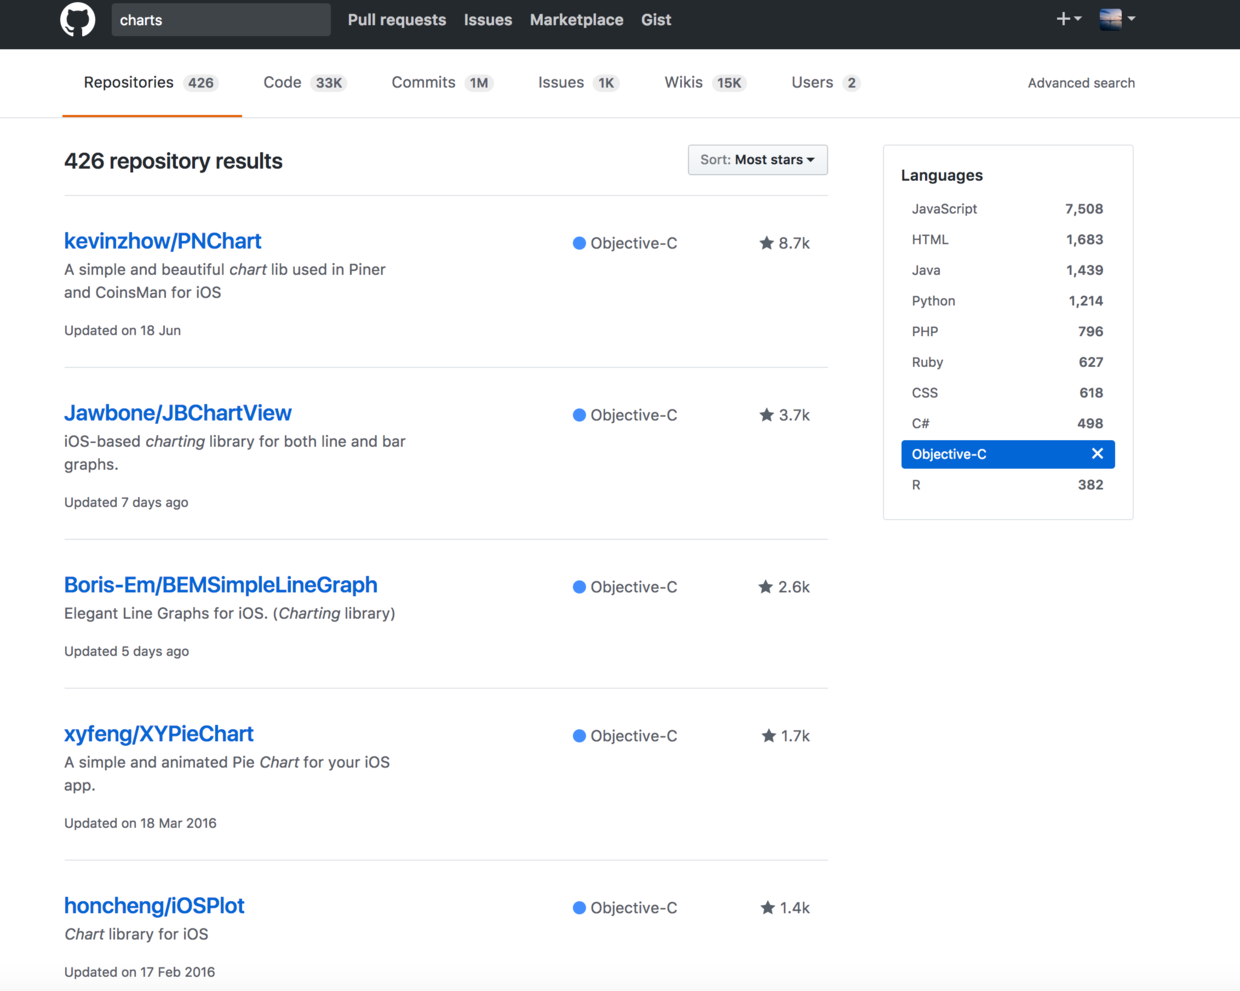Filter results by R language
This screenshot has height=991, width=1240.
pyautogui.click(x=1008, y=485)
